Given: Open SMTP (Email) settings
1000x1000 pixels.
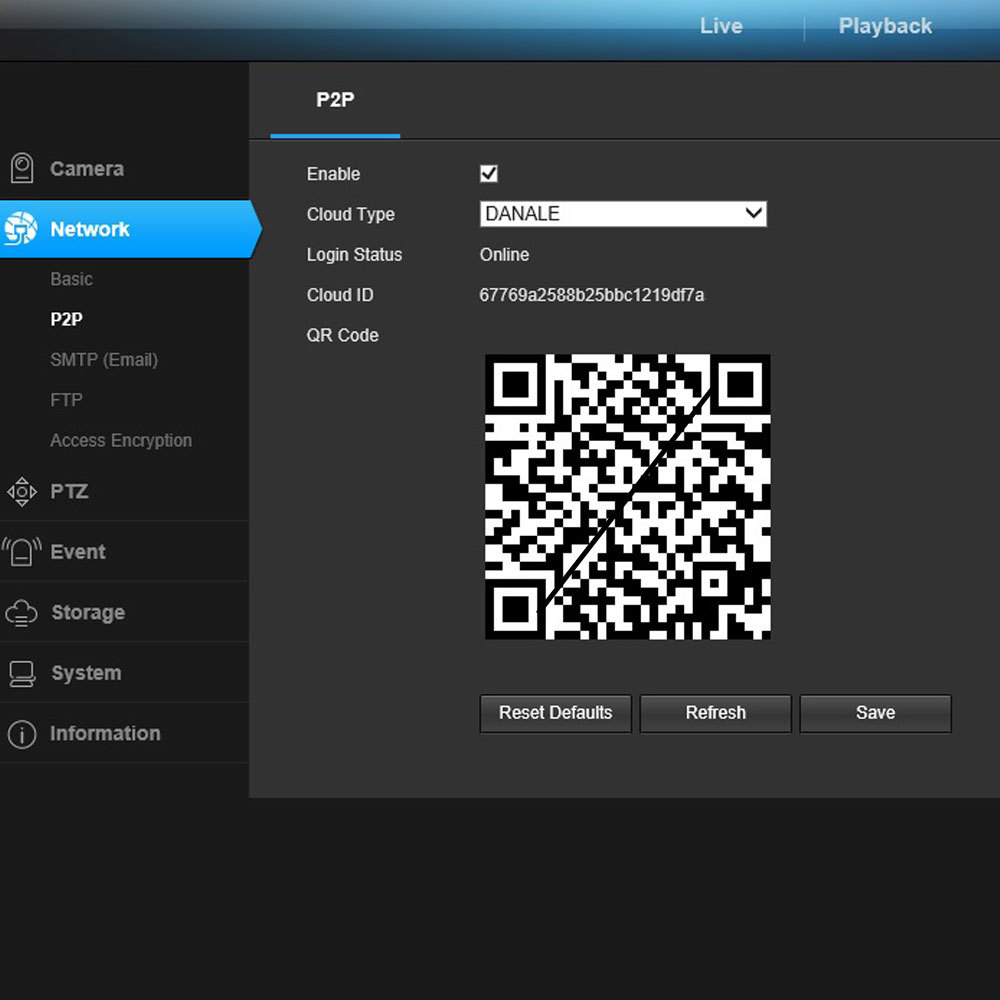Looking at the screenshot, I should (x=104, y=360).
